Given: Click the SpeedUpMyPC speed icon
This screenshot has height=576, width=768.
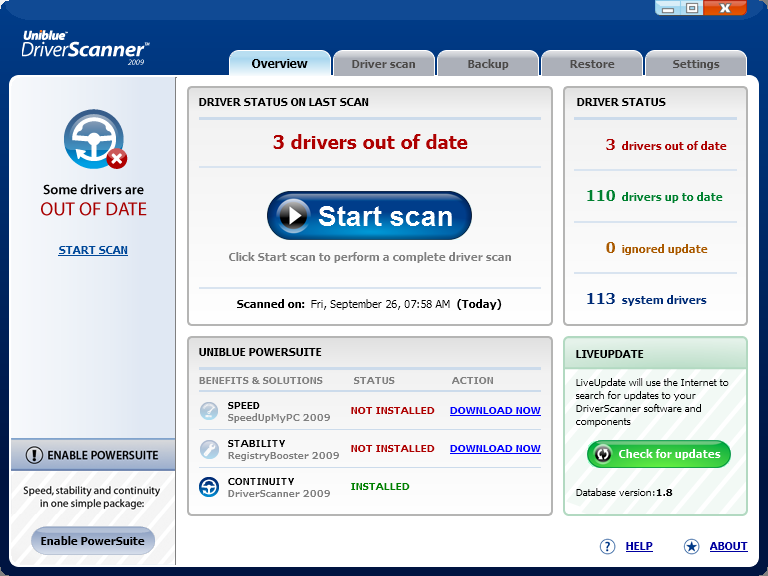Looking at the screenshot, I should pyautogui.click(x=209, y=410).
